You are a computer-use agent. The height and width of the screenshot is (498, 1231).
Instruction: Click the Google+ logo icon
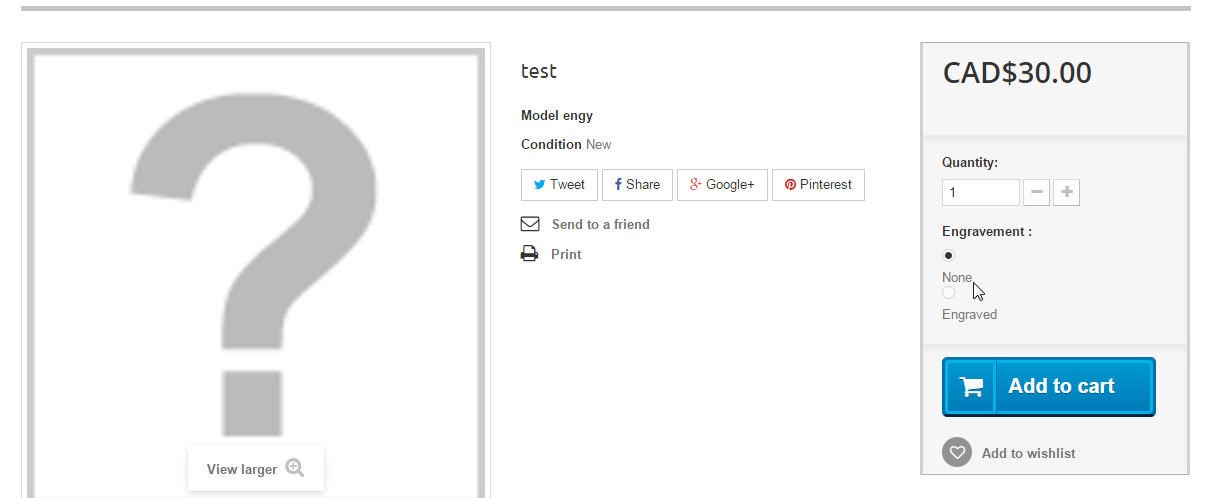click(x=695, y=185)
